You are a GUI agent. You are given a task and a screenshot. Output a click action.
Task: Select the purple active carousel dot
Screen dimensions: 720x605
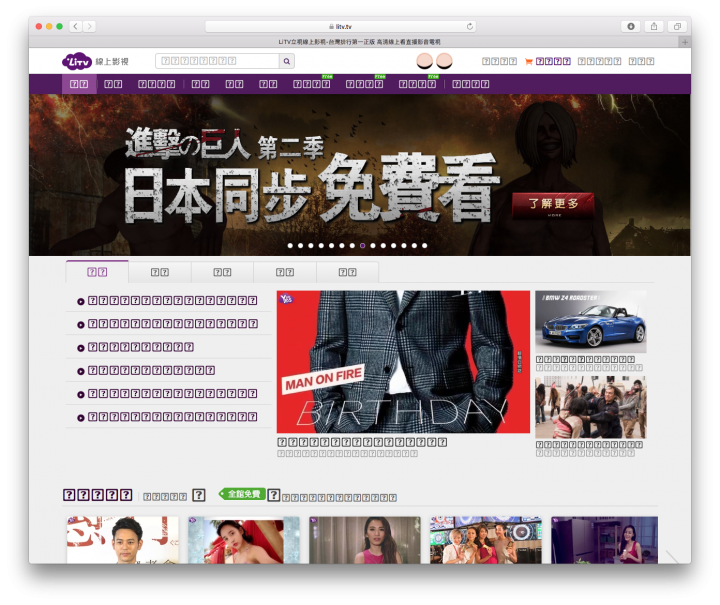[362, 246]
